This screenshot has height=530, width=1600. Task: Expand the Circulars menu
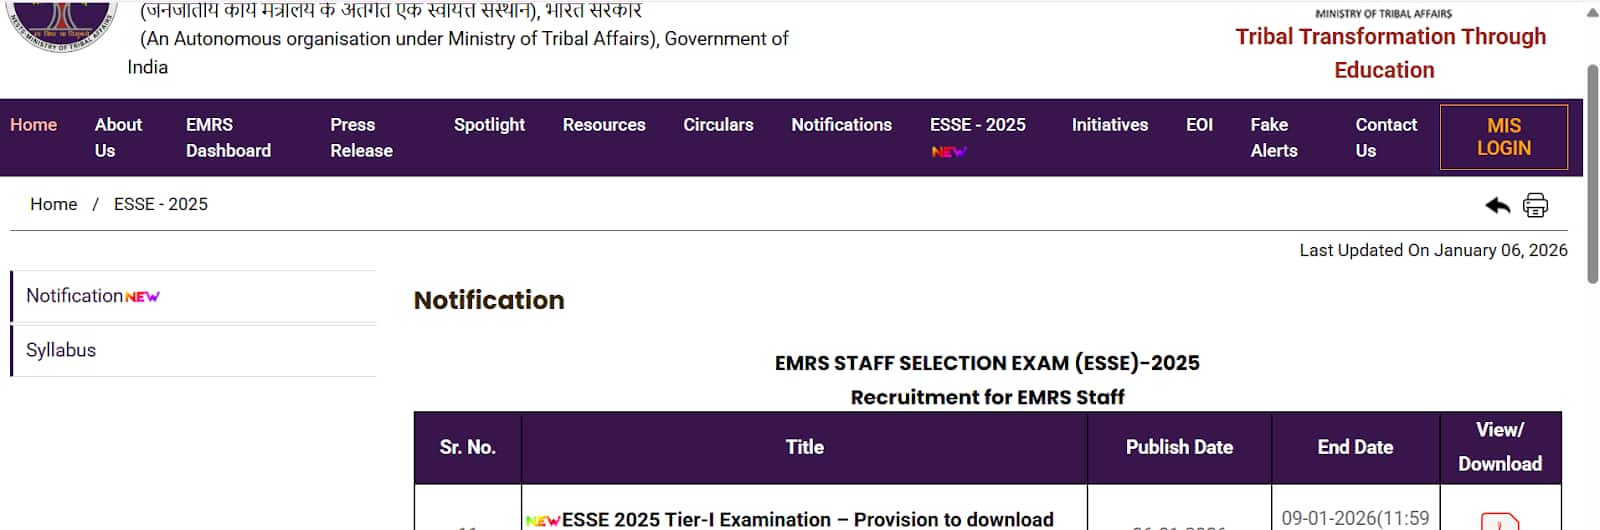coord(718,125)
